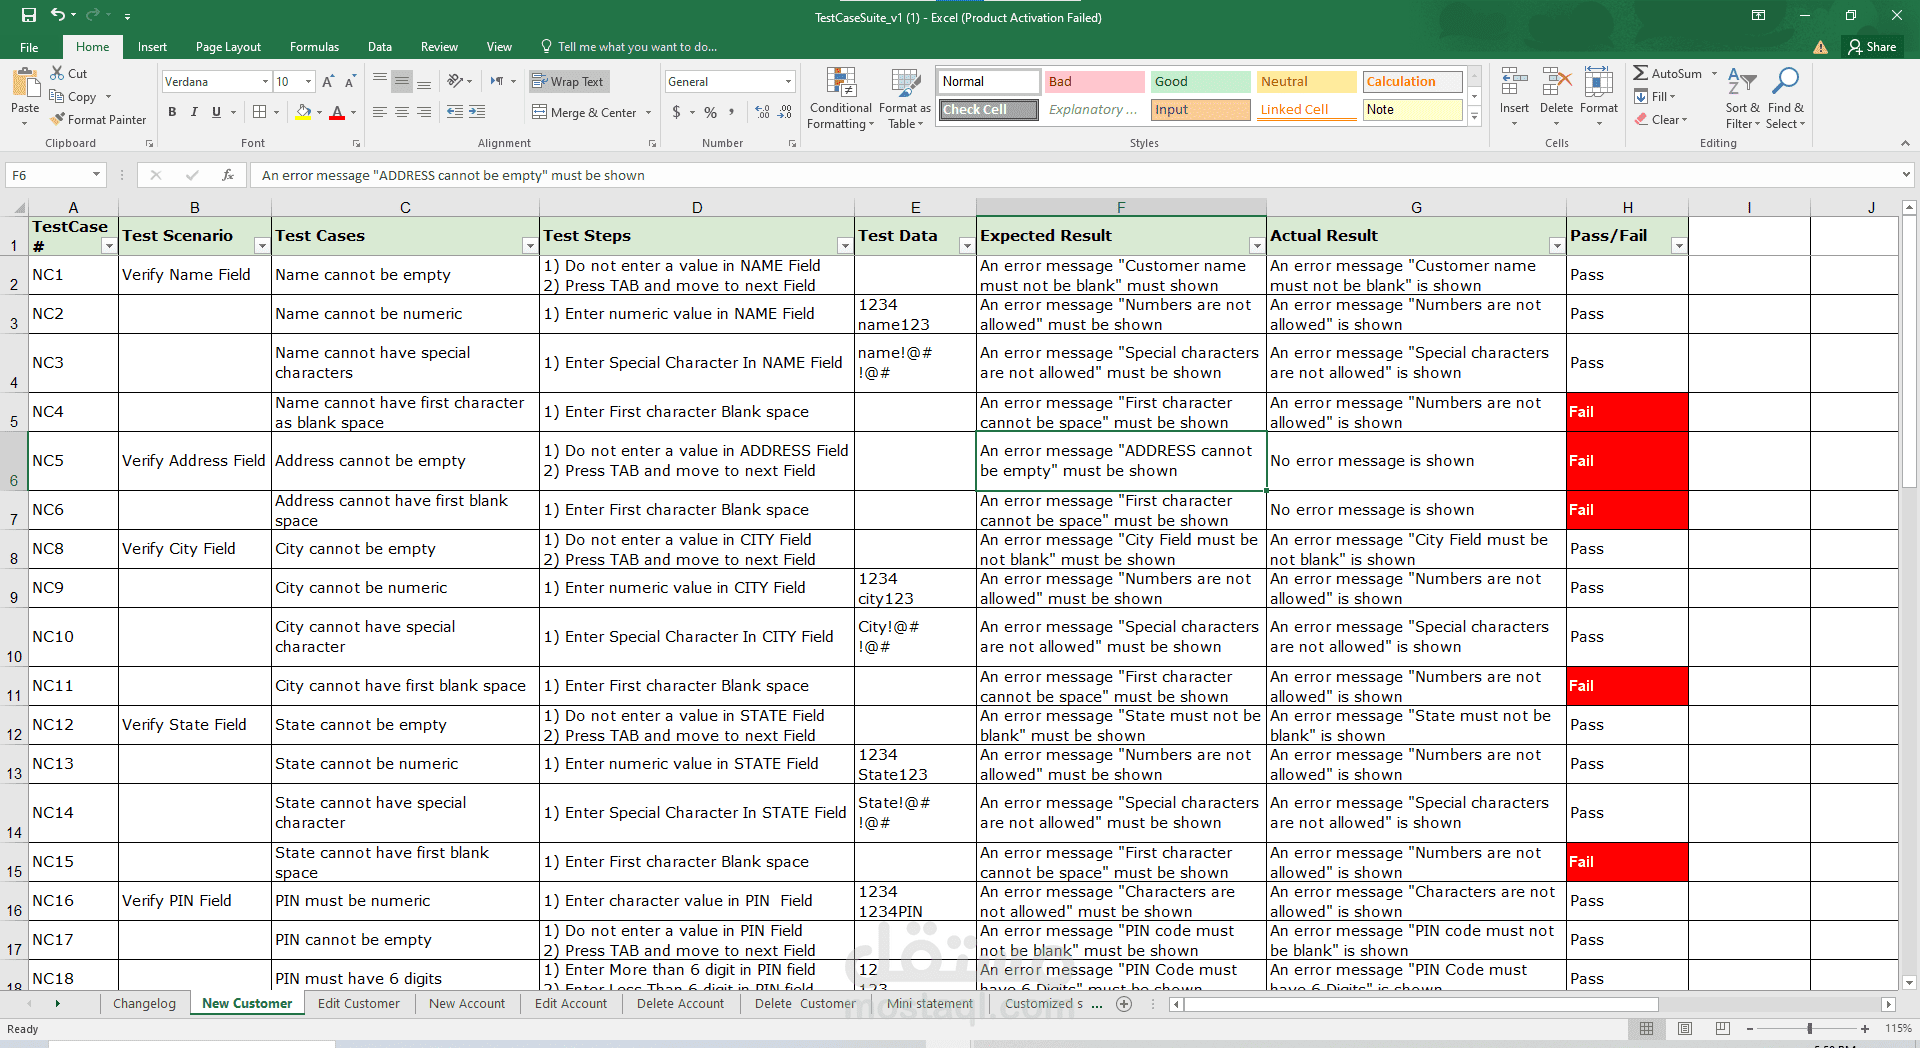1920x1048 pixels.
Task: Open the Test Scenario column filter dropdown
Action: pos(261,245)
